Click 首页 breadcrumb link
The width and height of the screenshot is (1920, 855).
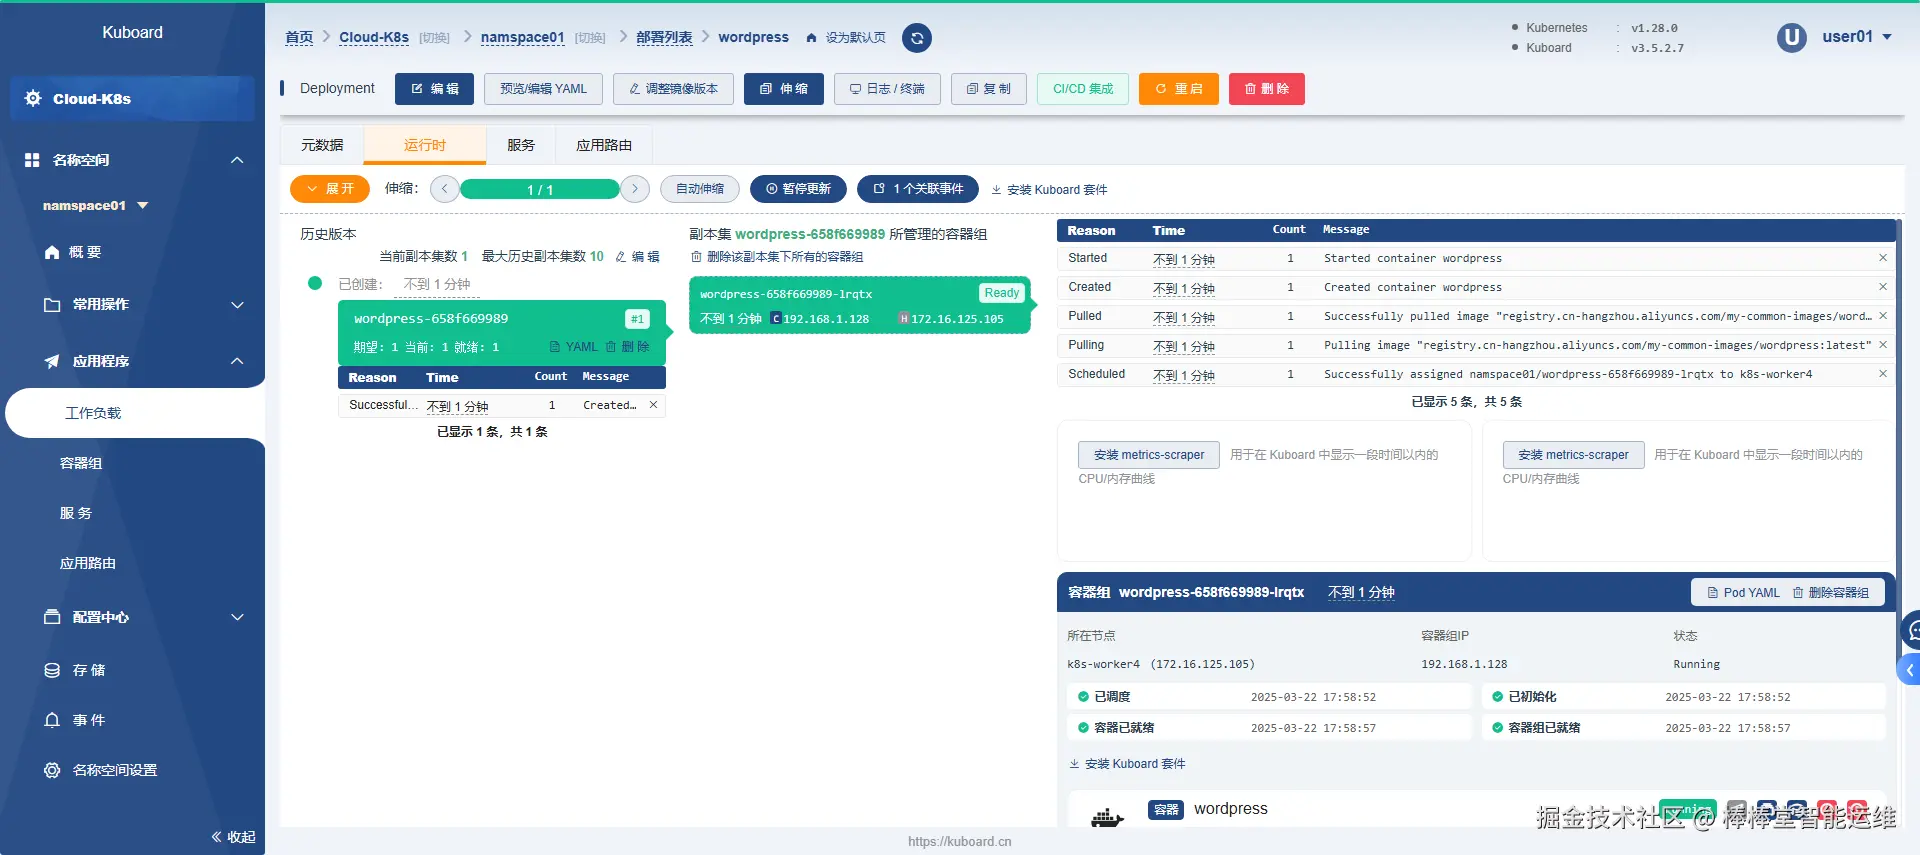[299, 37]
